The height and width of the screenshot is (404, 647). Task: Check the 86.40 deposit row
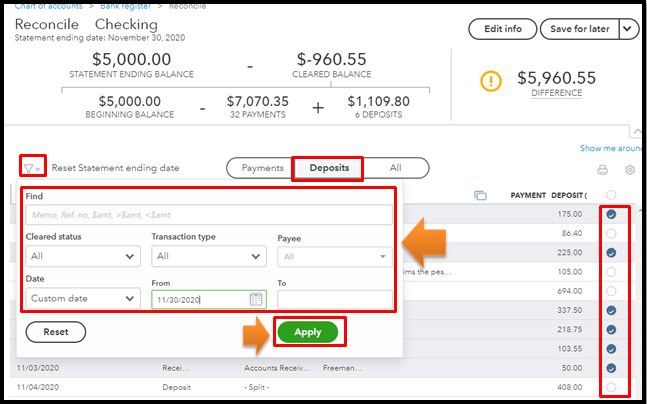pyautogui.click(x=610, y=233)
